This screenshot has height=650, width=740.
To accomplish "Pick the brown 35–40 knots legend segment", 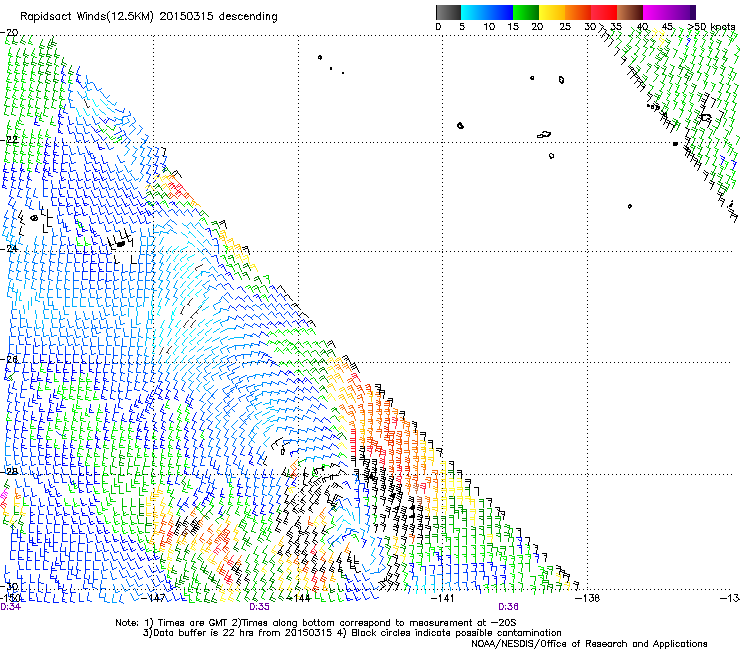I will [630, 12].
